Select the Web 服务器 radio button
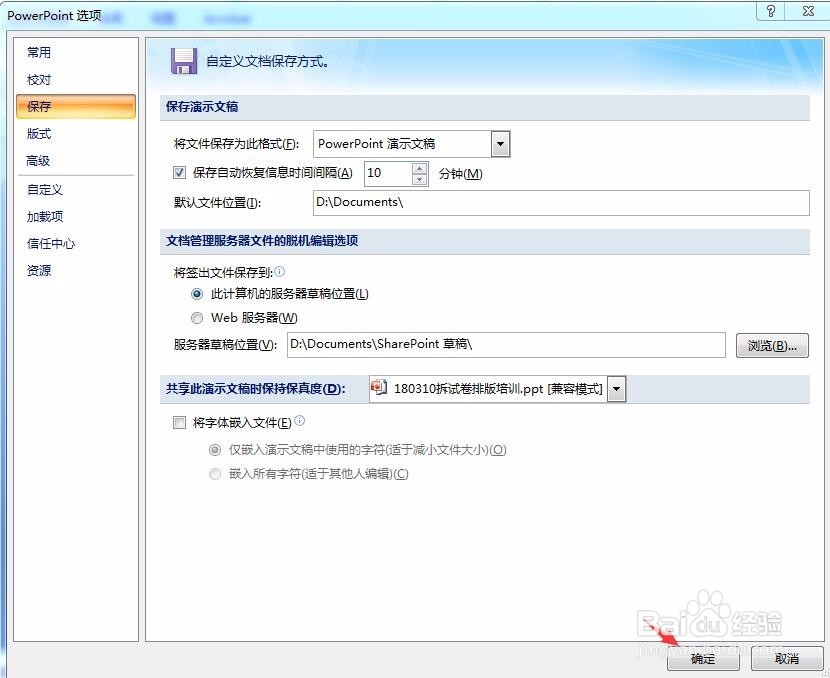Viewport: 830px width, 678px height. pyautogui.click(x=197, y=318)
